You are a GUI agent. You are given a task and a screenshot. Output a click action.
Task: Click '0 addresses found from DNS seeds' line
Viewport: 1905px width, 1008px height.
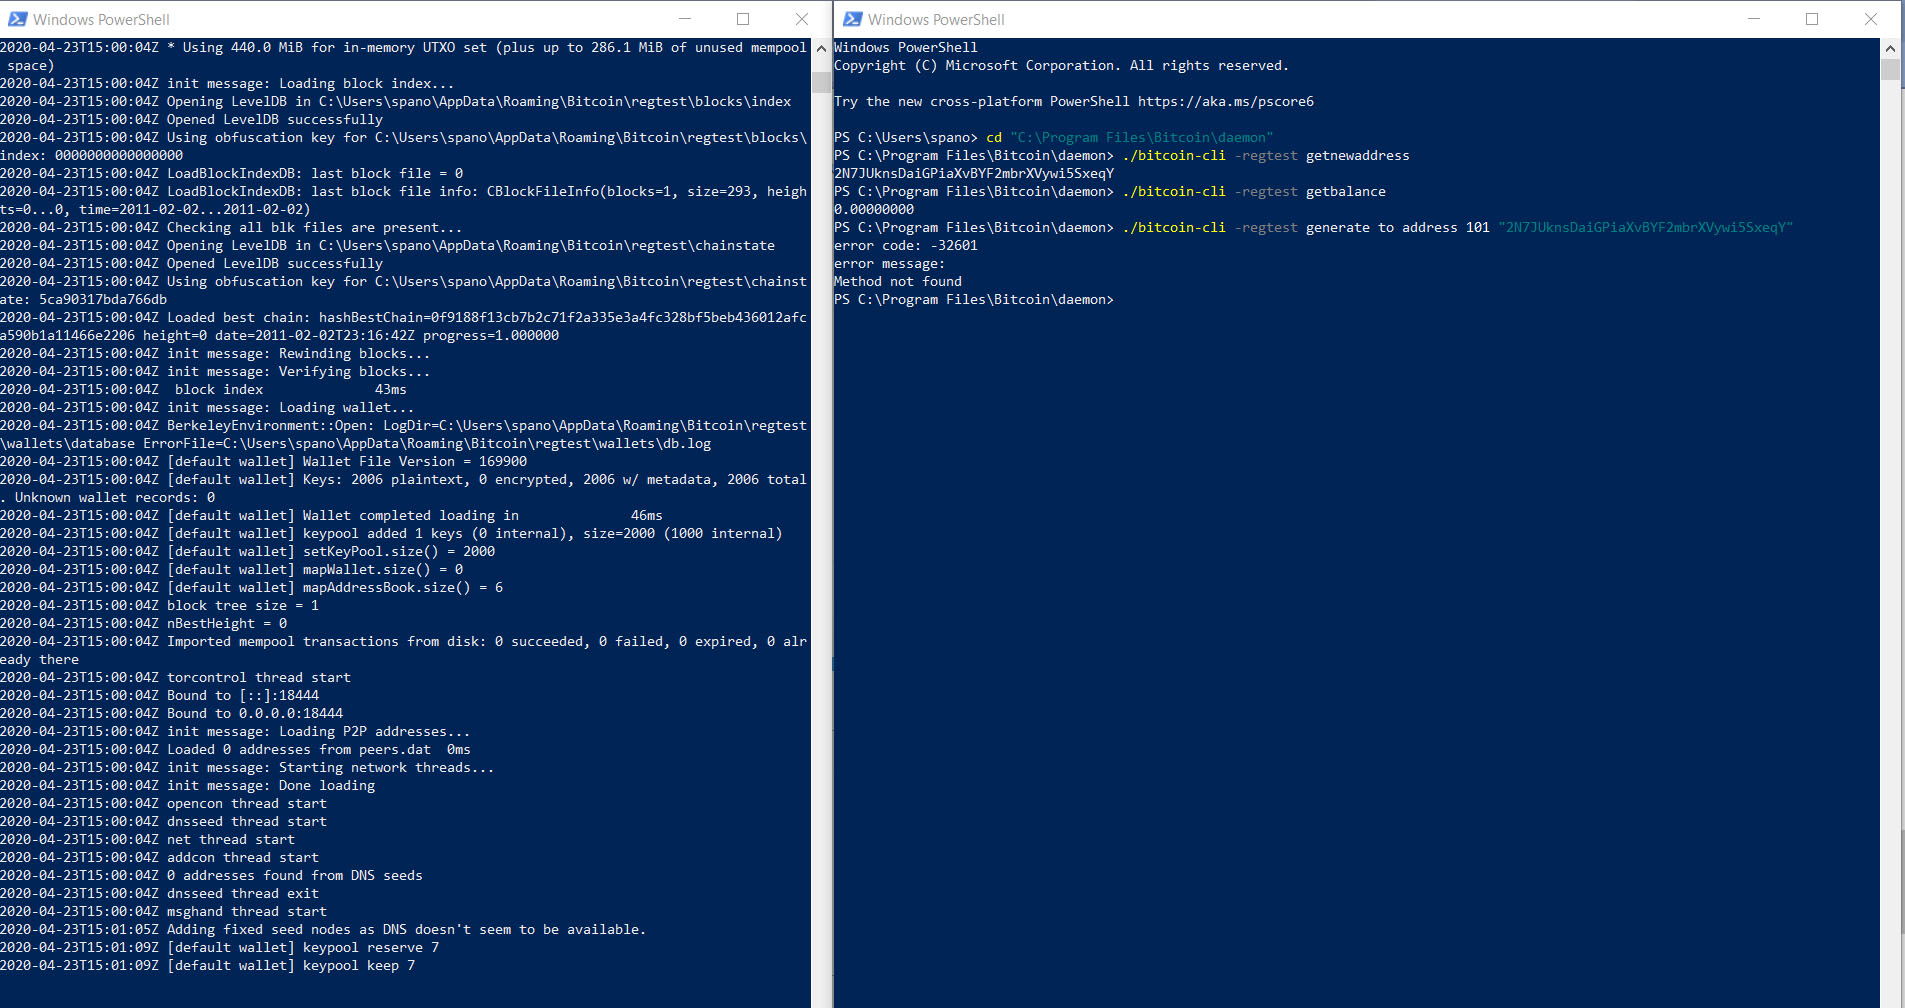(x=212, y=875)
